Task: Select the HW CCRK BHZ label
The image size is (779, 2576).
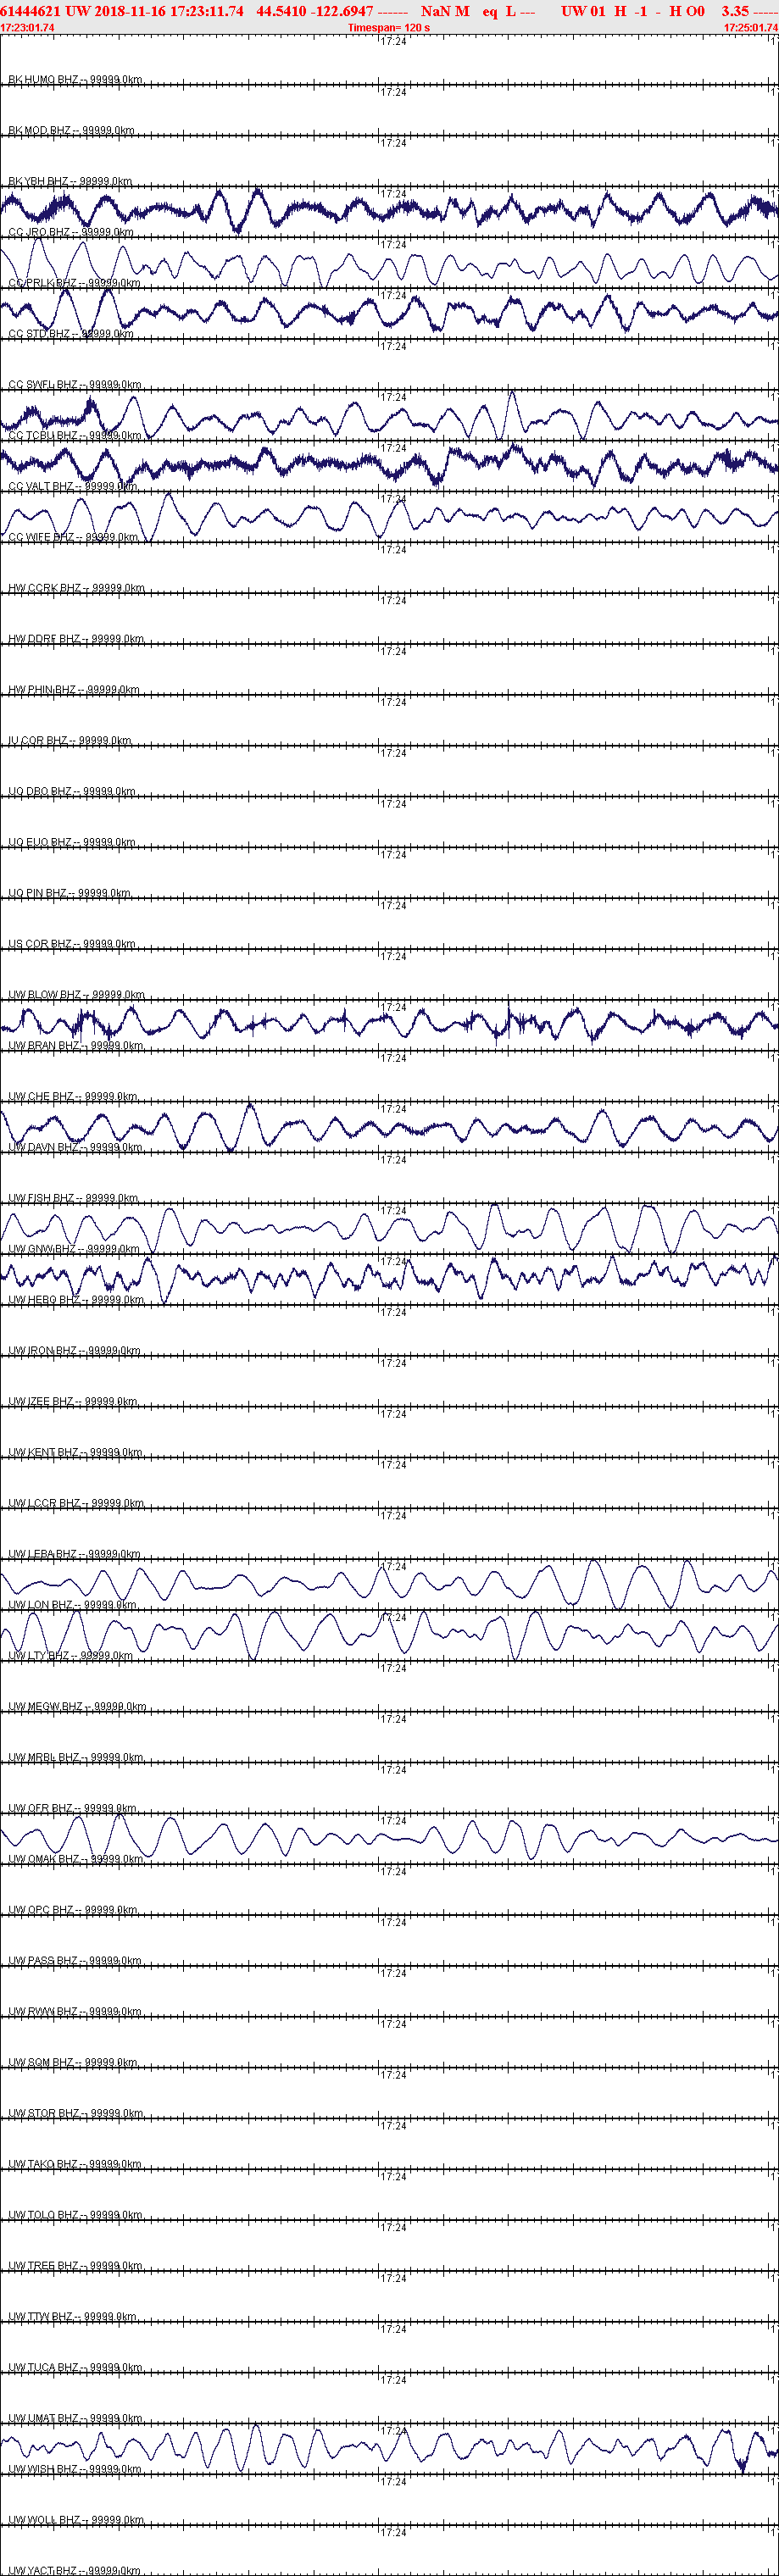Action: coord(76,588)
